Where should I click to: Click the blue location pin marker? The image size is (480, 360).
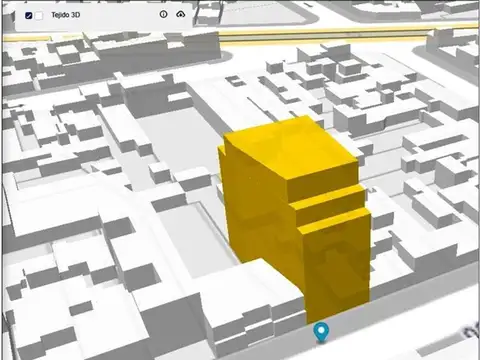[x=321, y=332]
